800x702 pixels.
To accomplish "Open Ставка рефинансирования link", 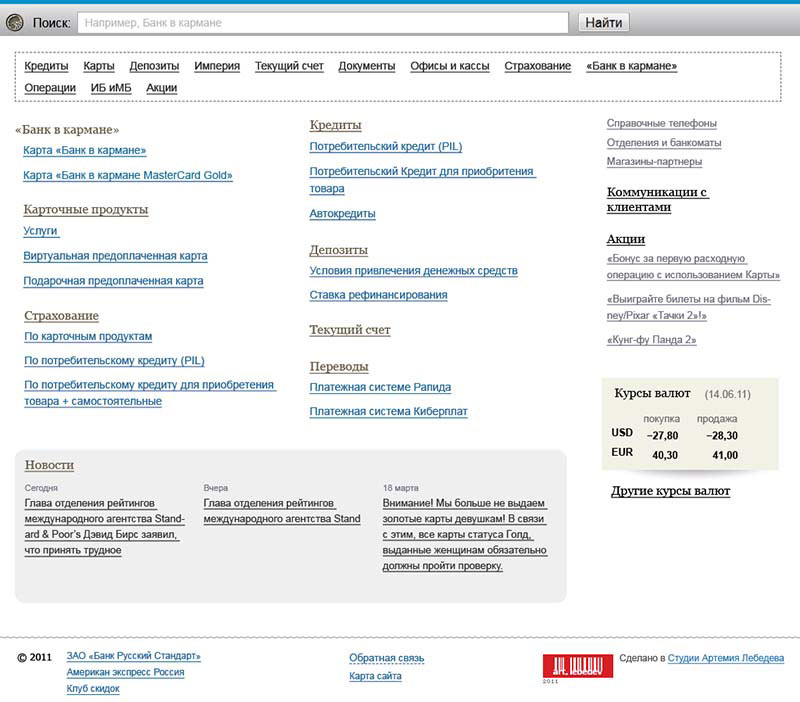I will pos(378,296).
